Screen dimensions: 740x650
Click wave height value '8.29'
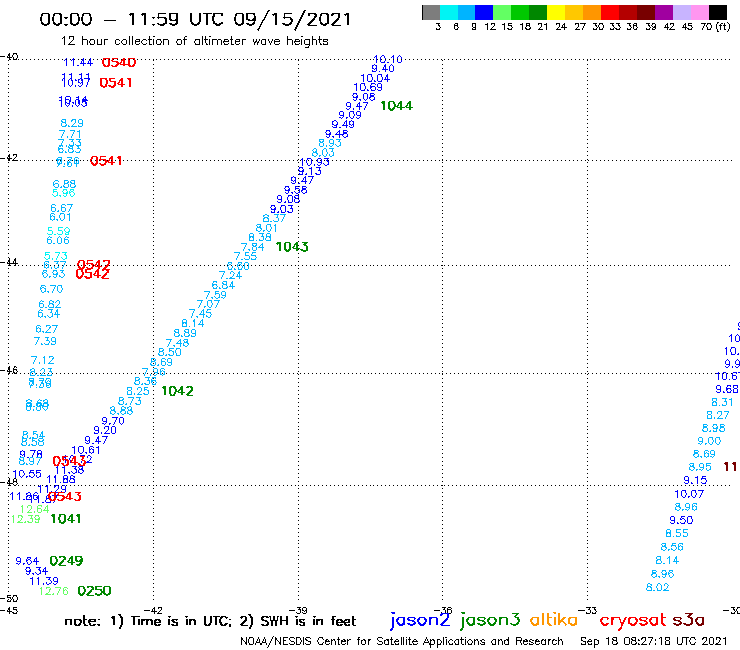click(x=72, y=123)
